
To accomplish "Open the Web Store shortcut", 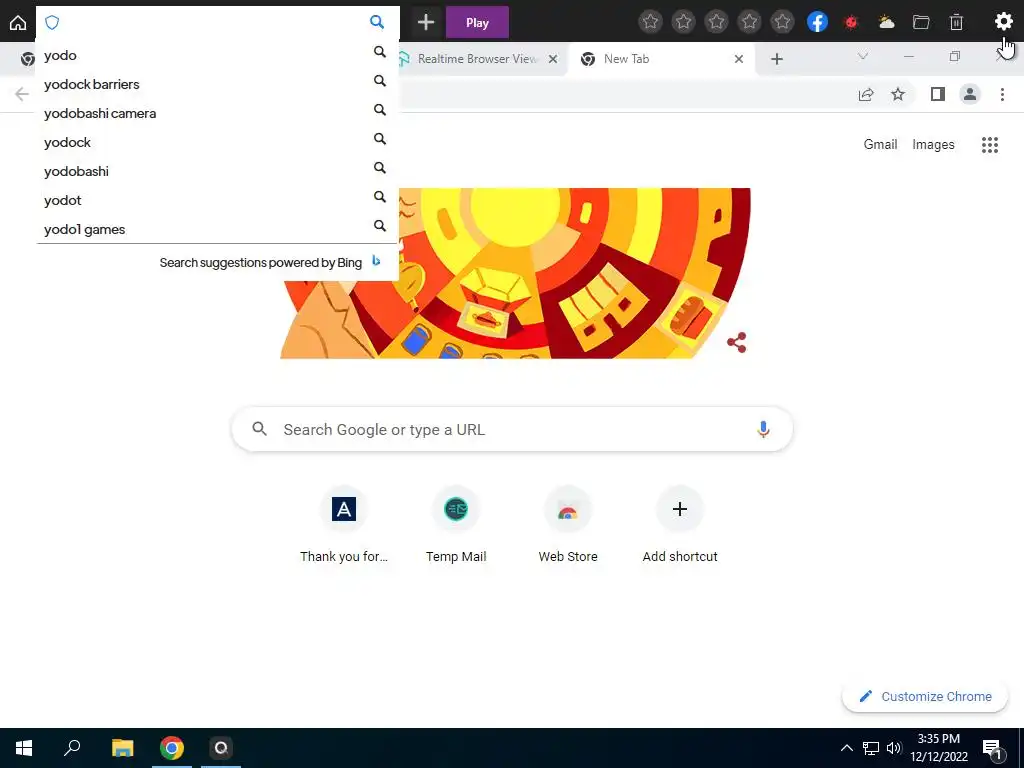I will coord(568,525).
